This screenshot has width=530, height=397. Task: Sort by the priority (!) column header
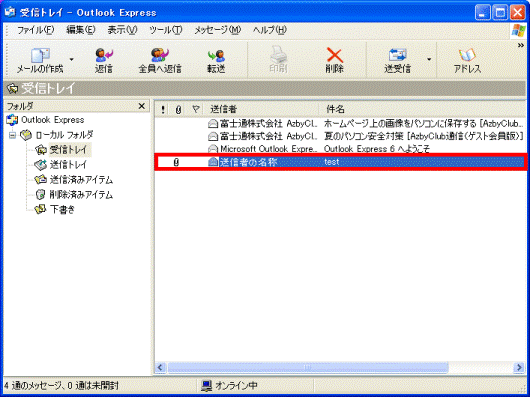click(x=163, y=109)
